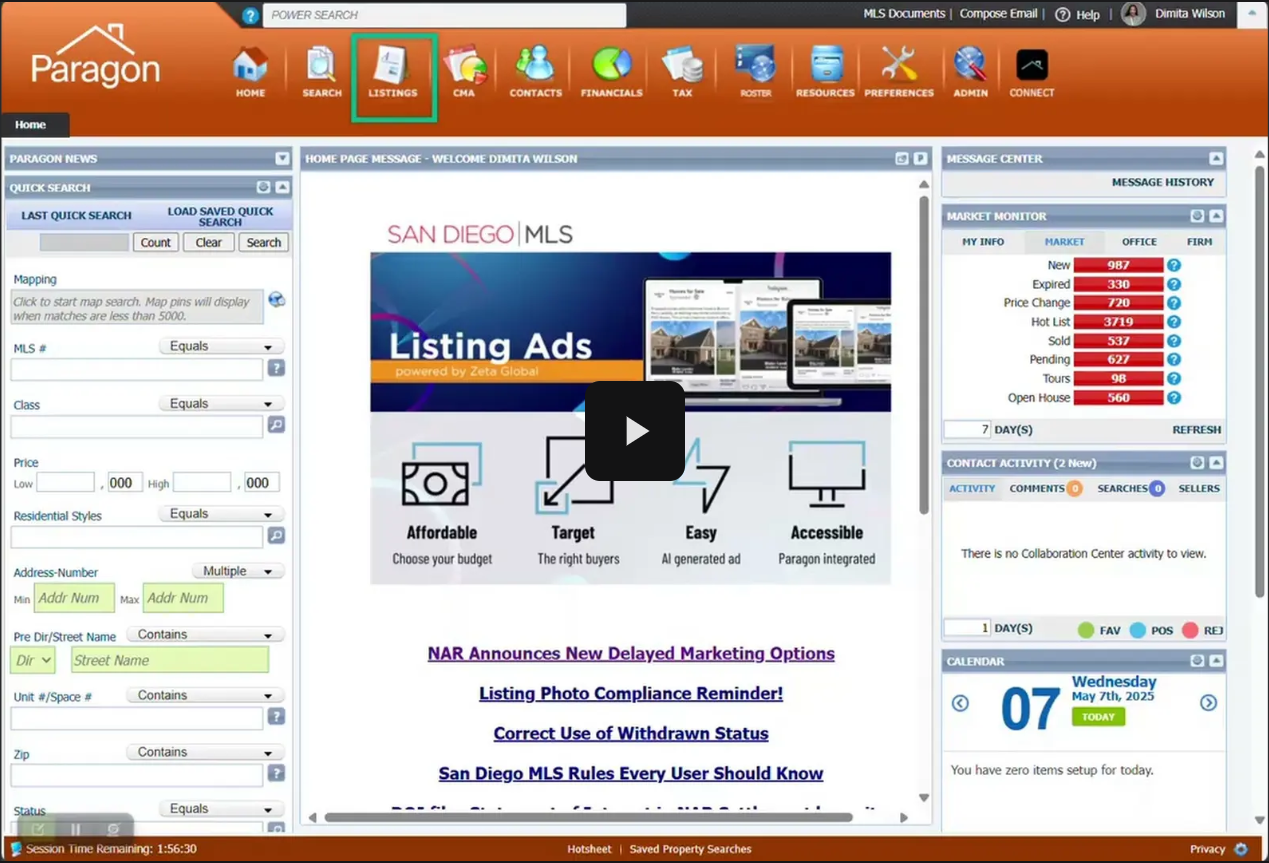Open the Contacts toolbar icon
The height and width of the screenshot is (863, 1269).
(535, 72)
